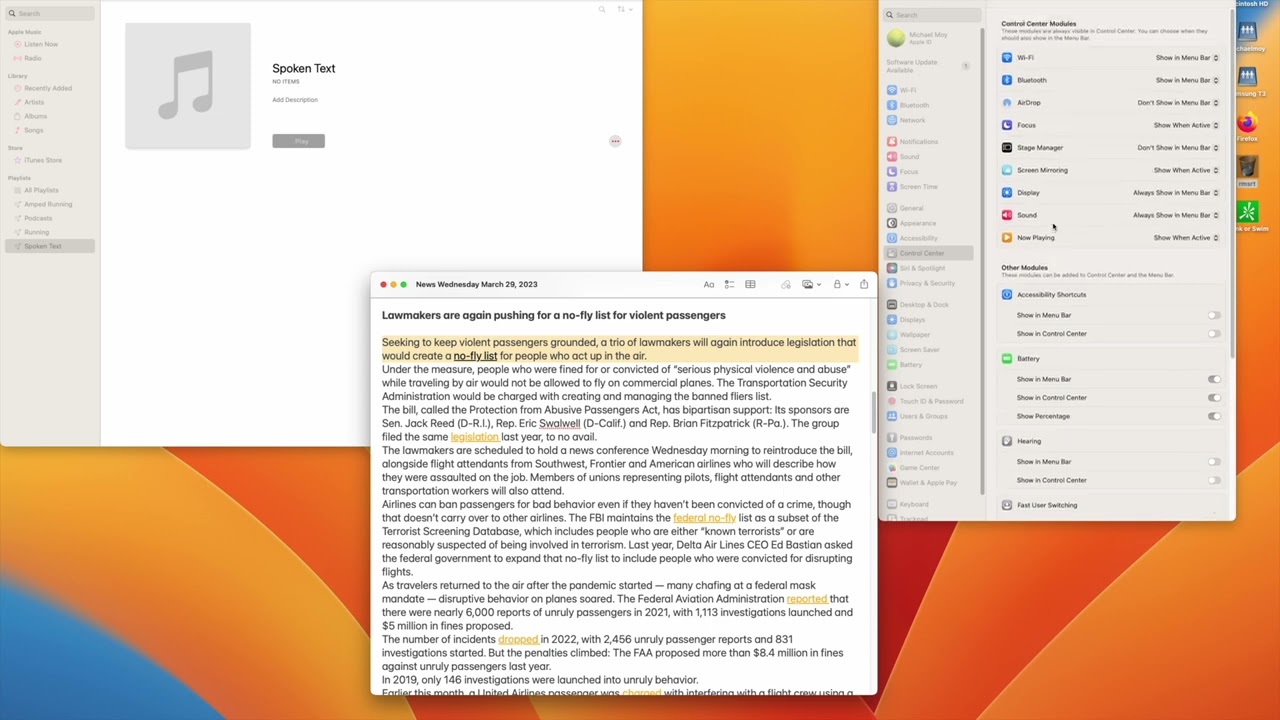Open the media/photo menu in Notes toolbar
The width and height of the screenshot is (1280, 720).
(810, 285)
